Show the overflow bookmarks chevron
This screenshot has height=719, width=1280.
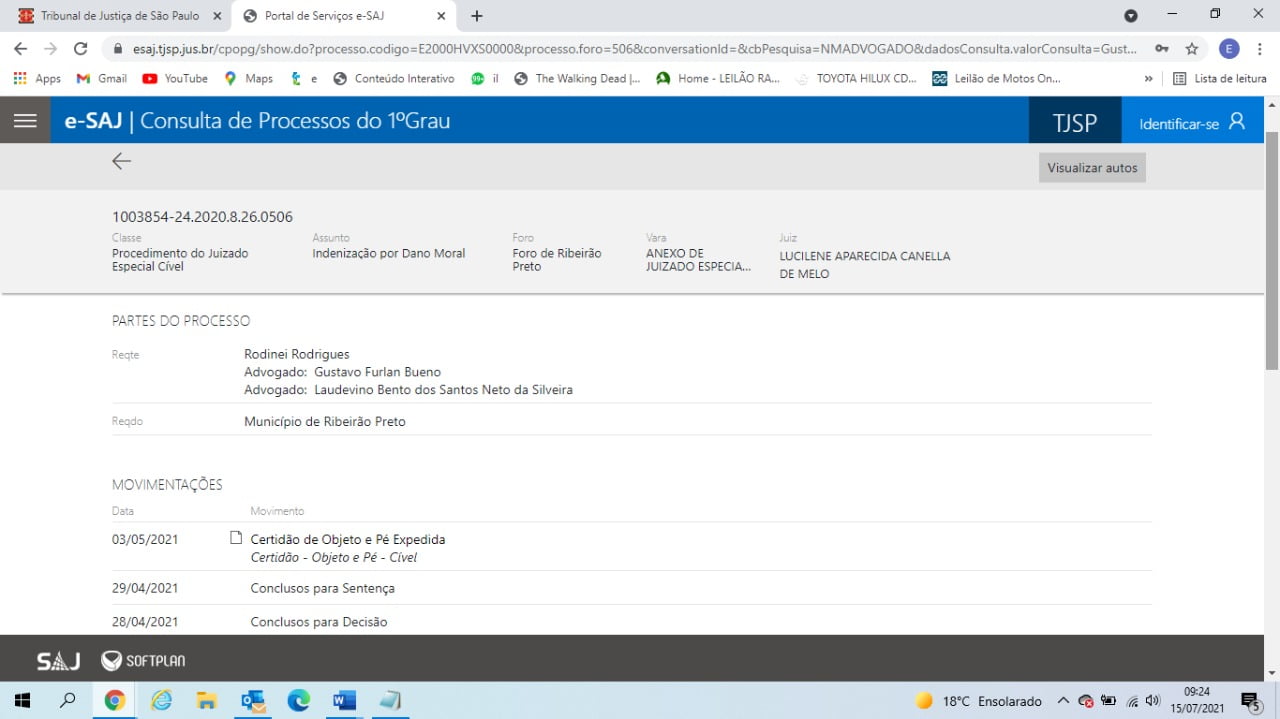click(x=1148, y=78)
